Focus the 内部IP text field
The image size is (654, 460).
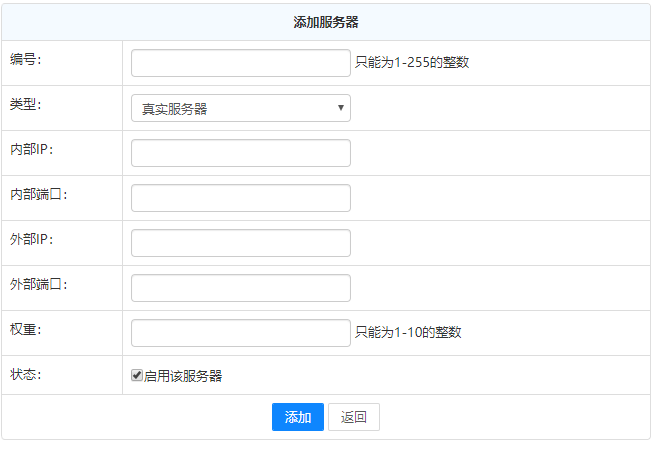pyautogui.click(x=240, y=153)
